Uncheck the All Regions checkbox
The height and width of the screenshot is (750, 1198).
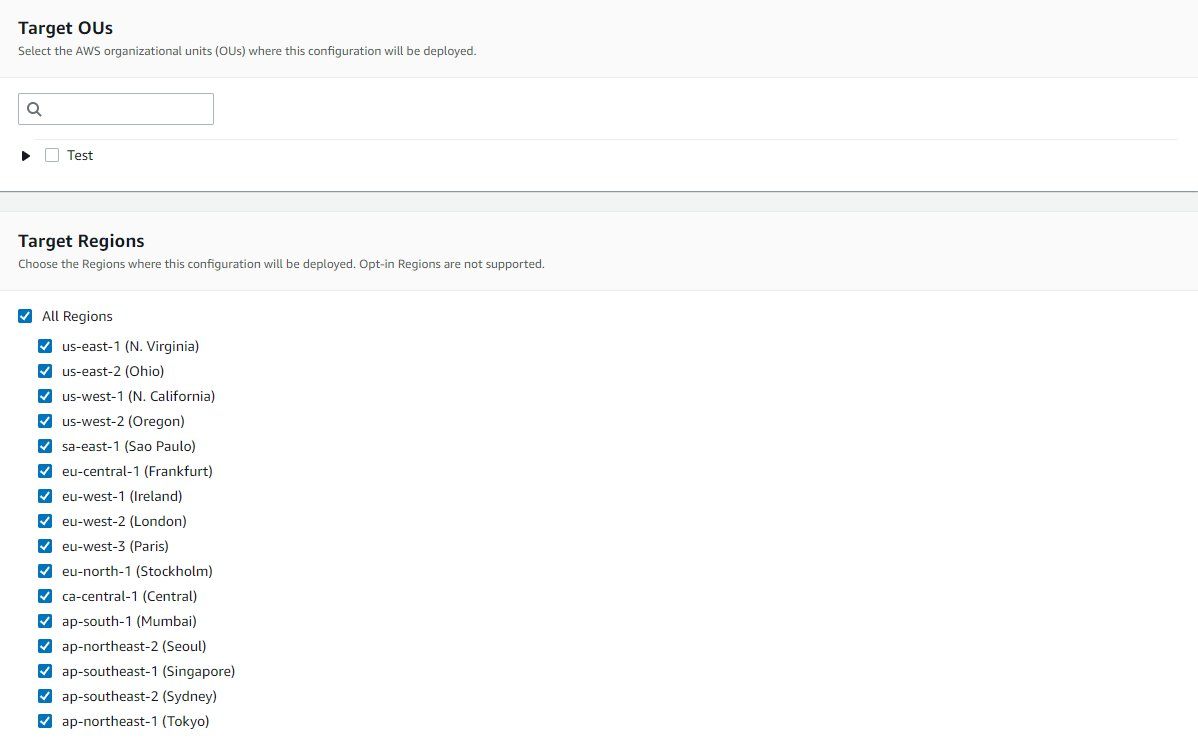[24, 315]
